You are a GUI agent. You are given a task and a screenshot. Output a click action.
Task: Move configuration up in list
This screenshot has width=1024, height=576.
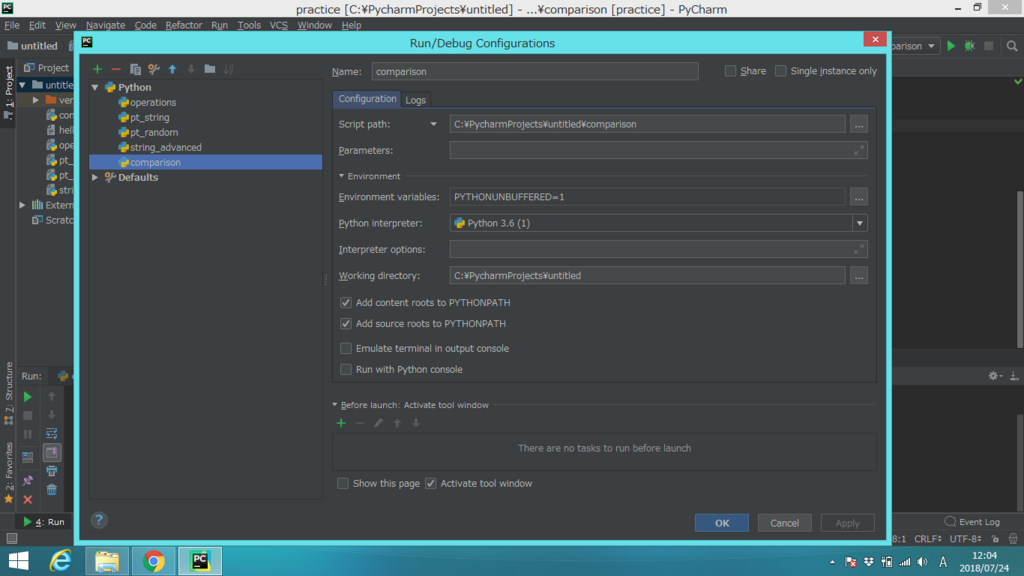click(172, 69)
